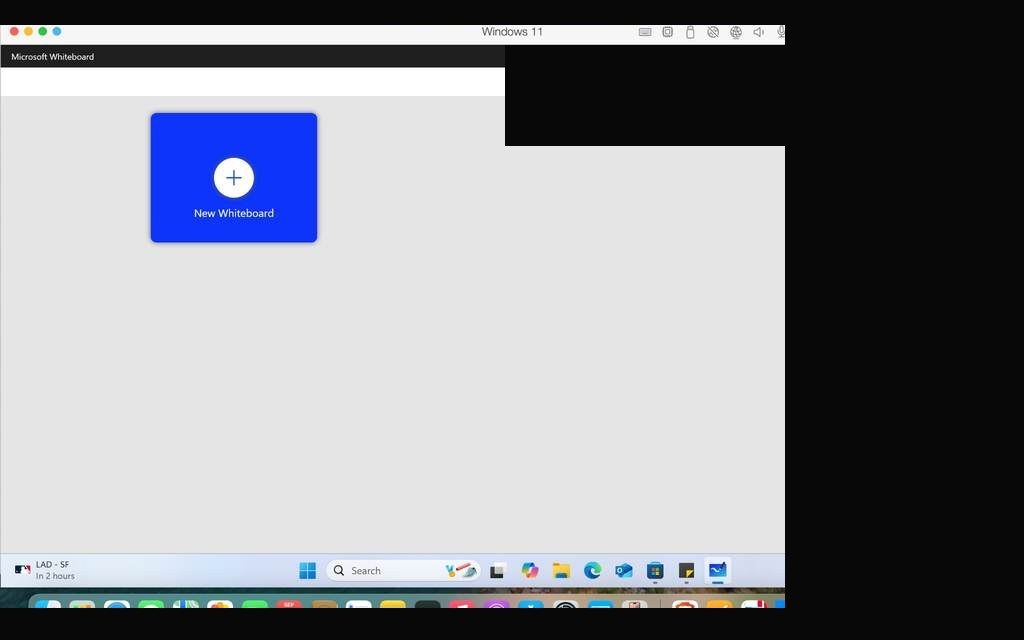Image resolution: width=1024 pixels, height=640 pixels.
Task: Open Sticky Notes from the taskbar
Action: tap(686, 571)
